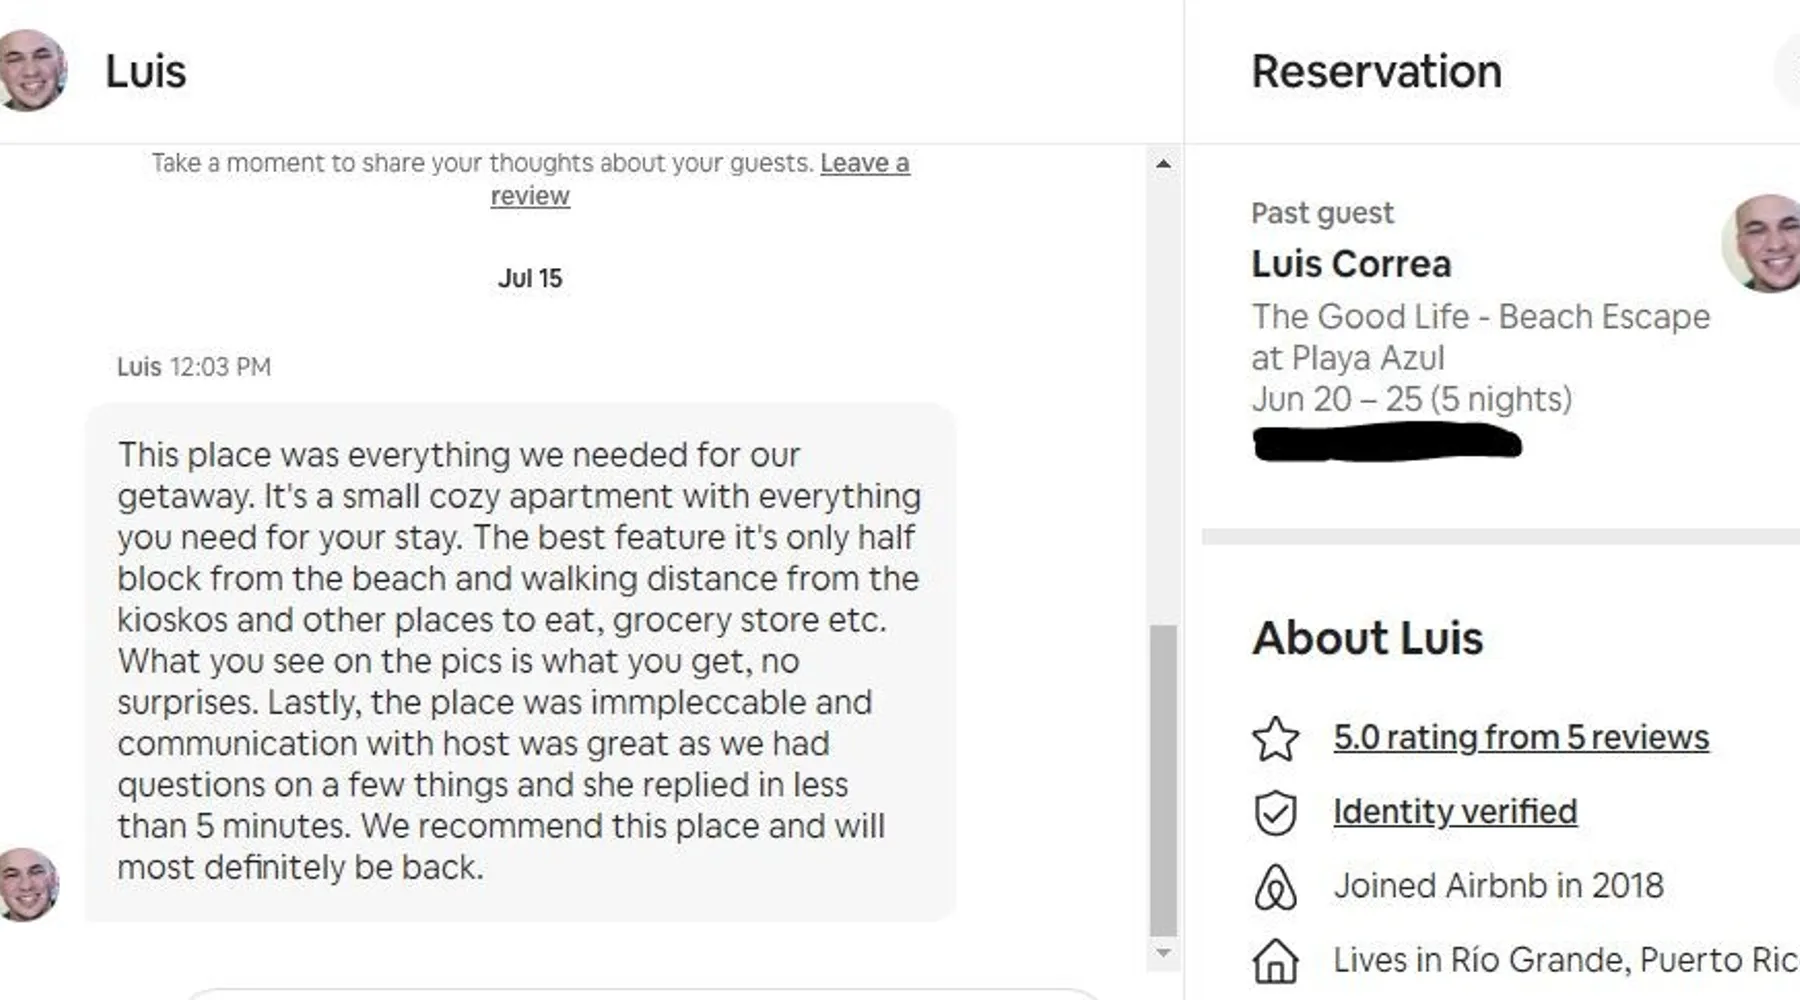Click the scroll up arrow in conversation
The width and height of the screenshot is (1800, 1000).
click(1163, 163)
